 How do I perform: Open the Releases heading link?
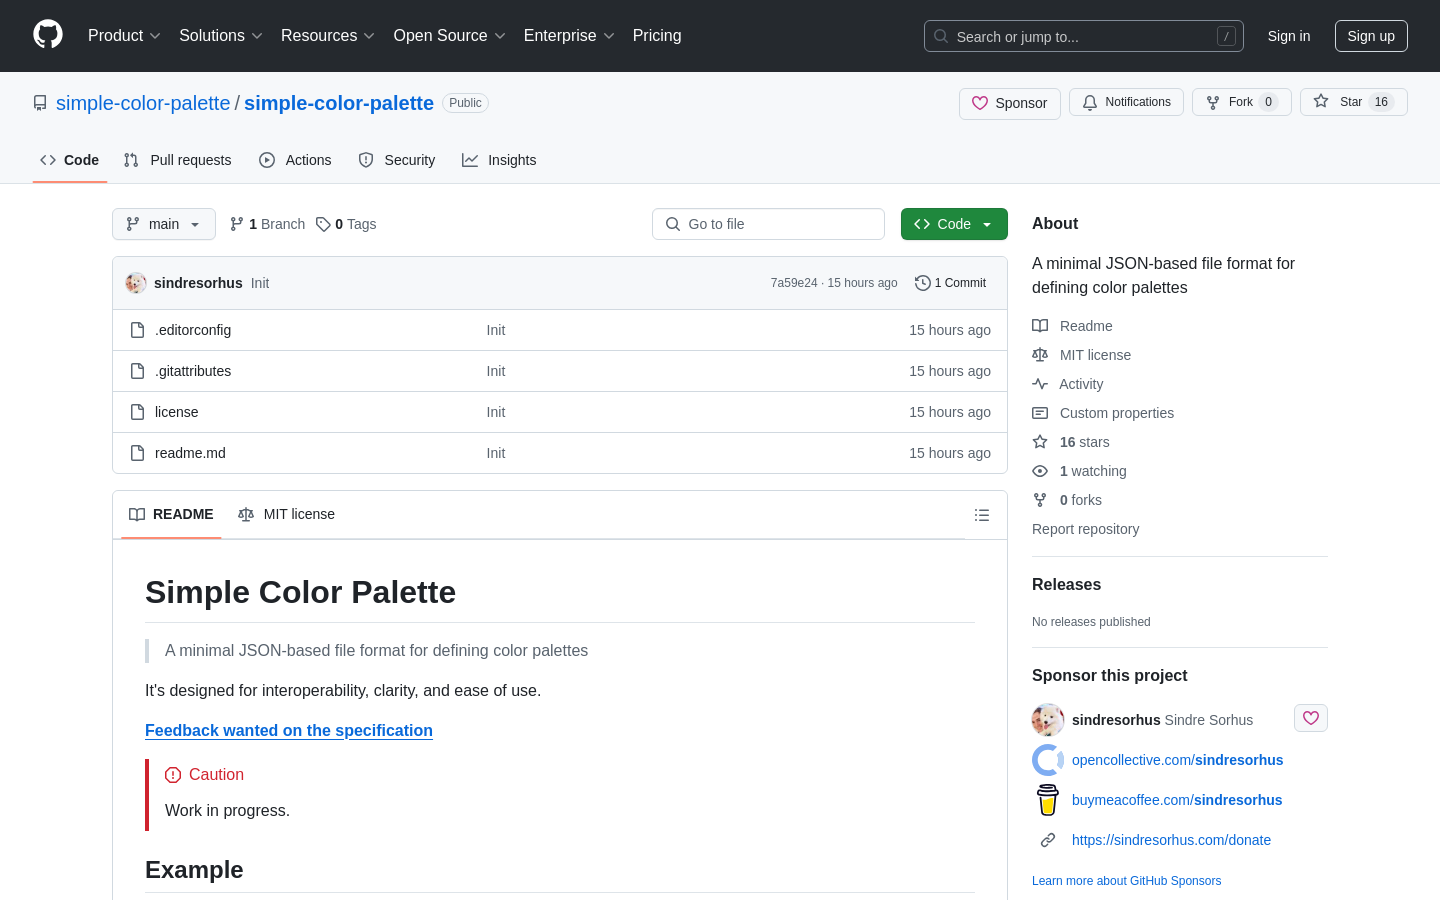click(x=1066, y=585)
